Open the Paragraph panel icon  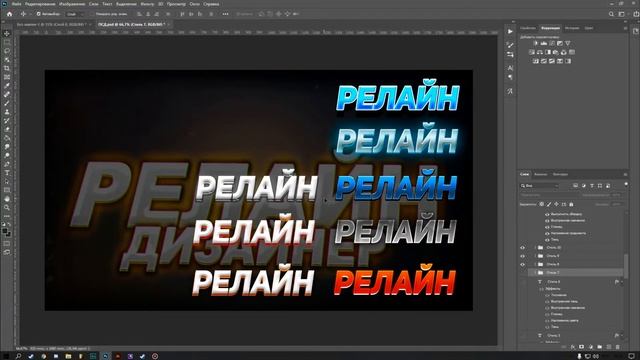tap(510, 77)
